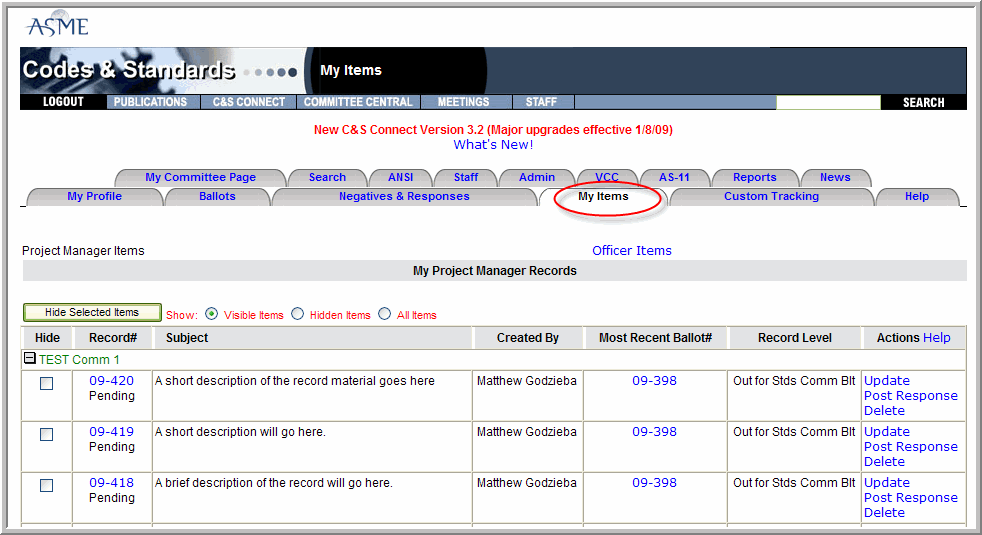
Task: Tick the hide checkbox for record 09-419
Action: tap(46, 434)
